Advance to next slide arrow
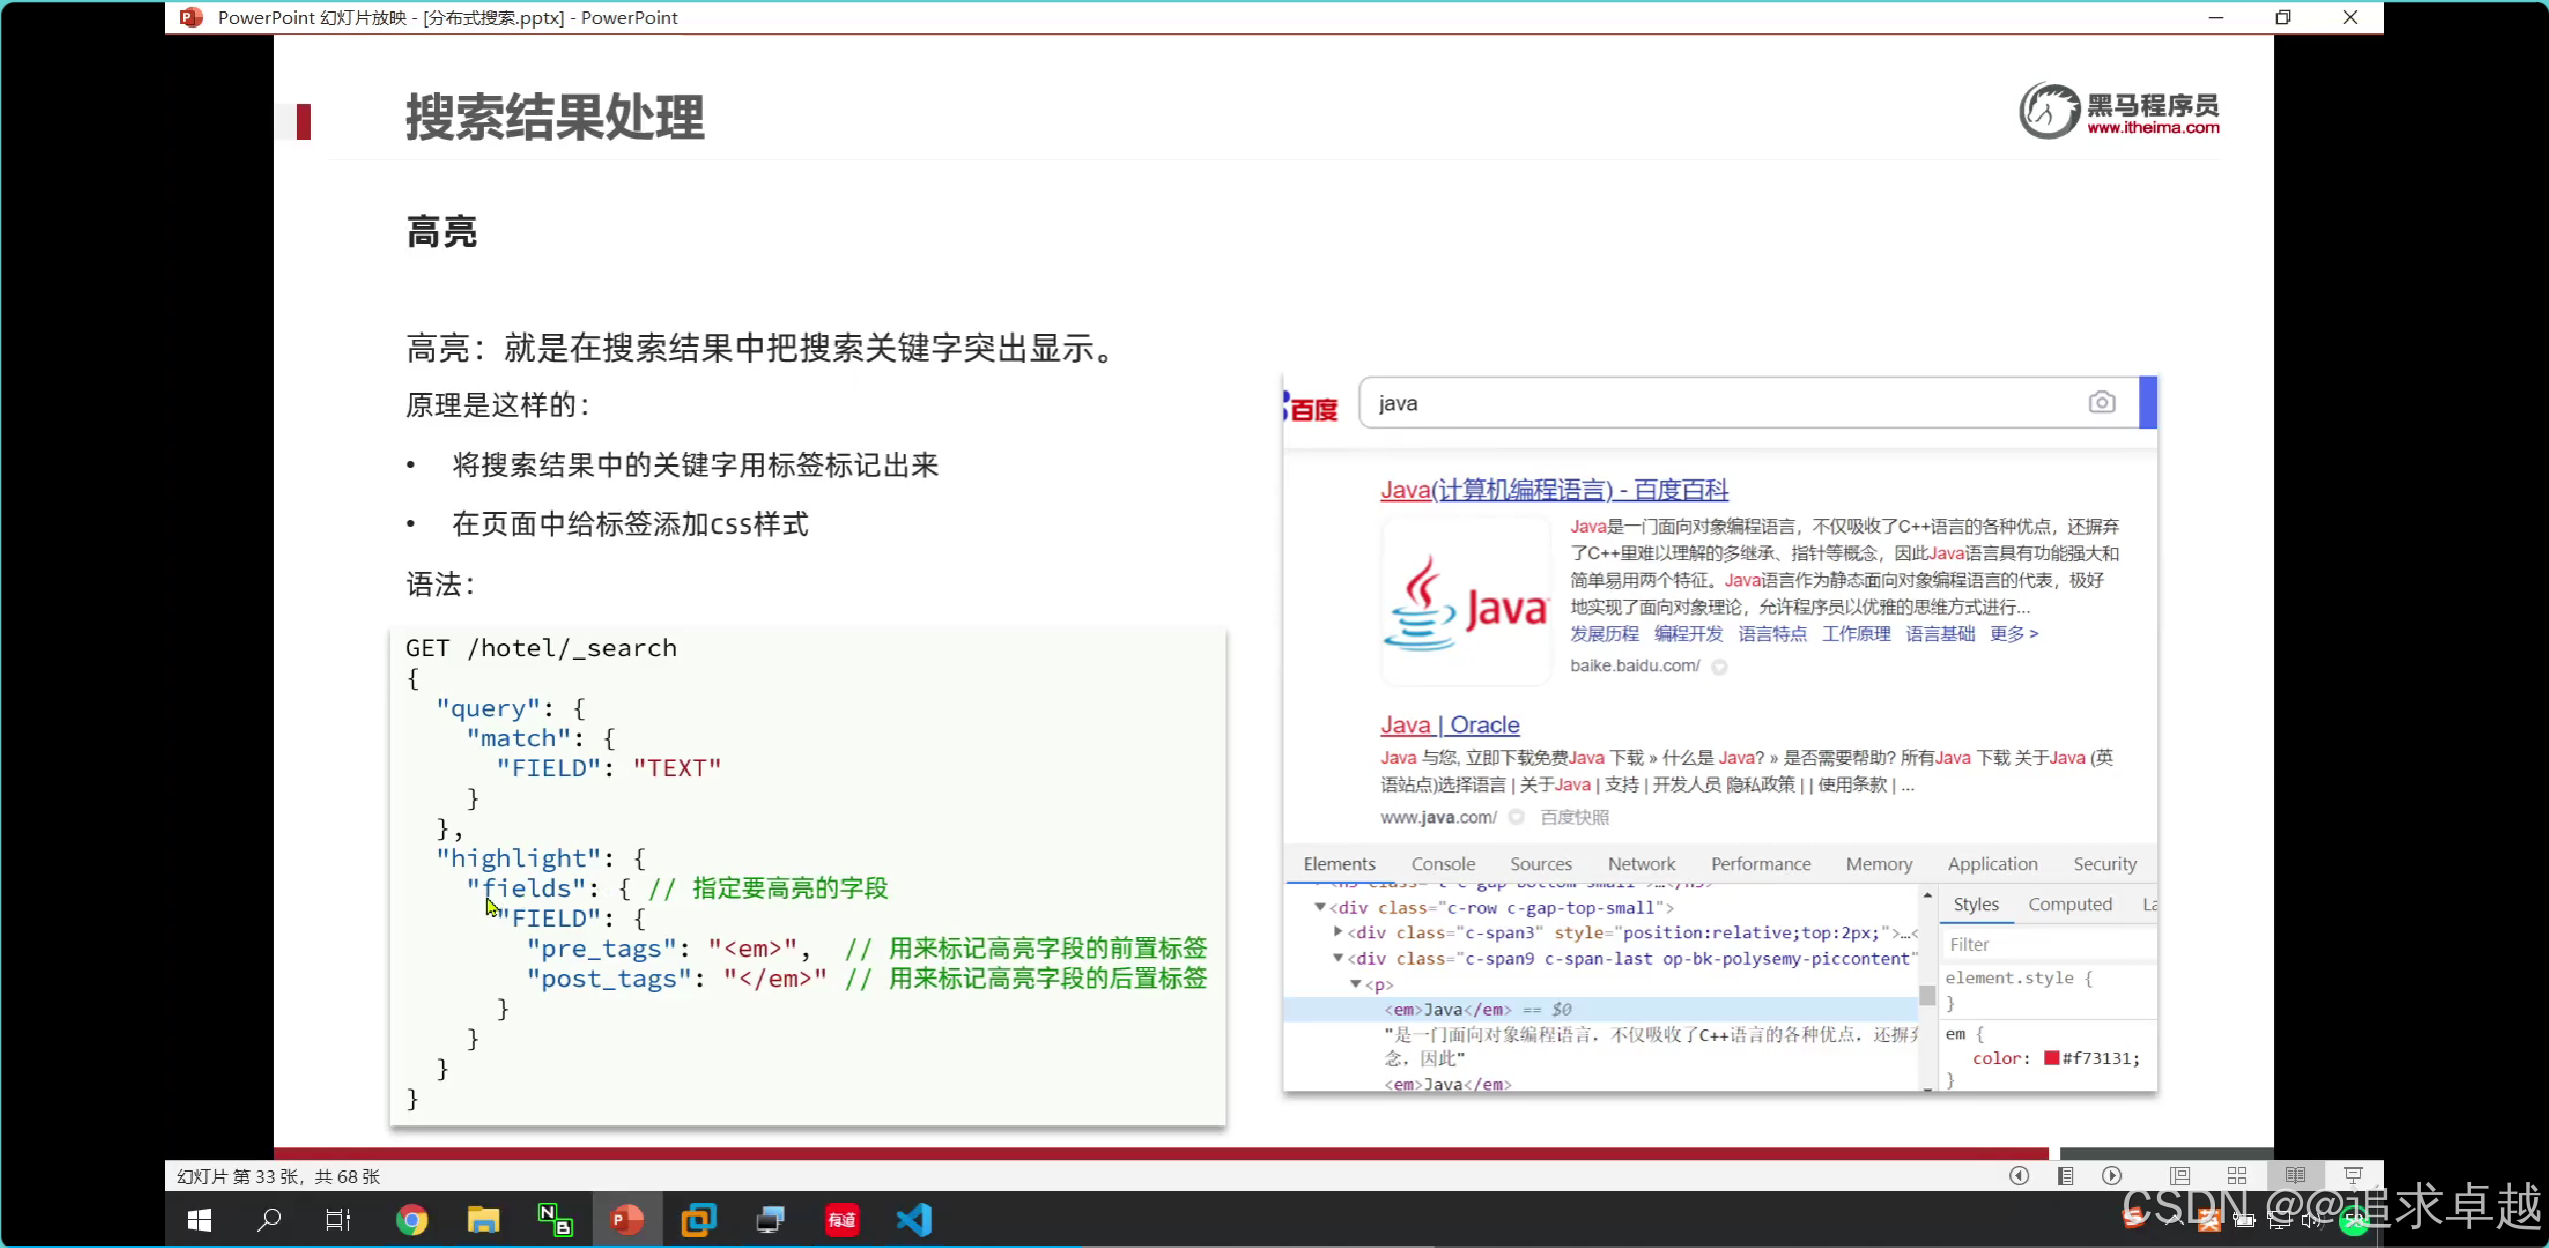 coord(2111,1176)
